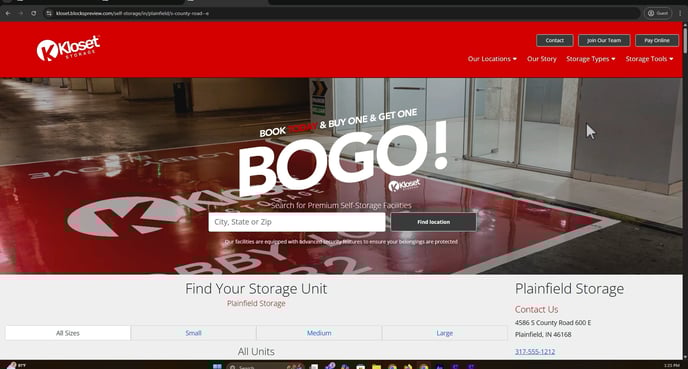Click the small Kloset logo under BOGO banner

click(x=404, y=185)
